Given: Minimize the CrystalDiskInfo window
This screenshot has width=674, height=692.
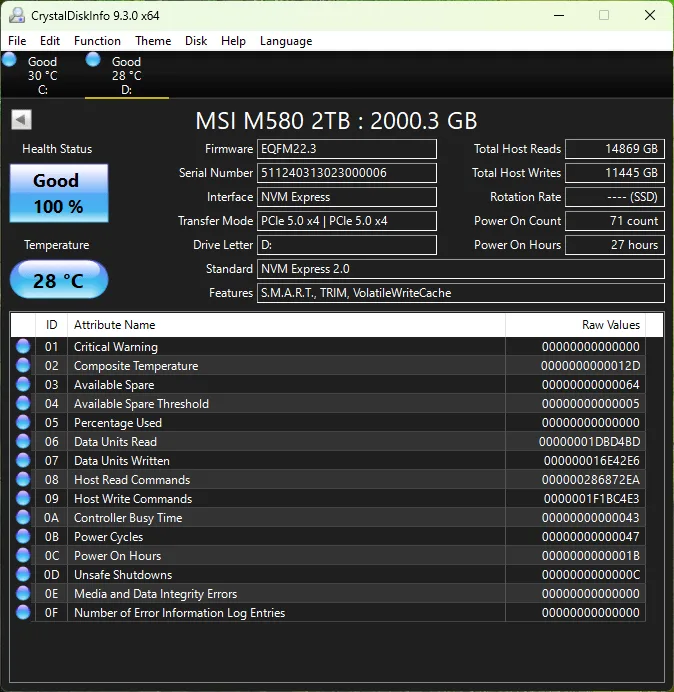Looking at the screenshot, I should [x=559, y=15].
